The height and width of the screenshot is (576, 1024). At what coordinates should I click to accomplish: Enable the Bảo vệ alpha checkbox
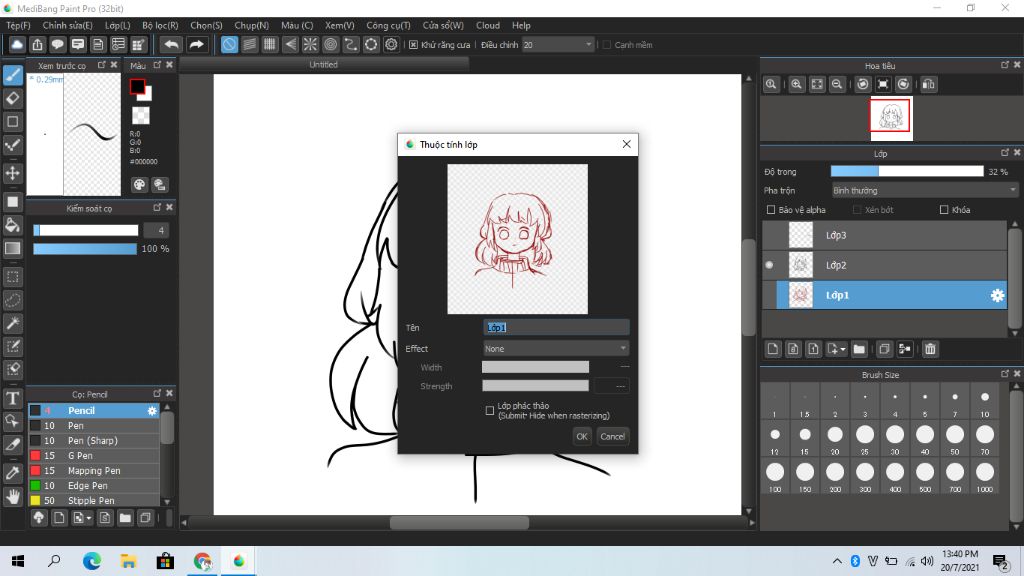coord(771,210)
